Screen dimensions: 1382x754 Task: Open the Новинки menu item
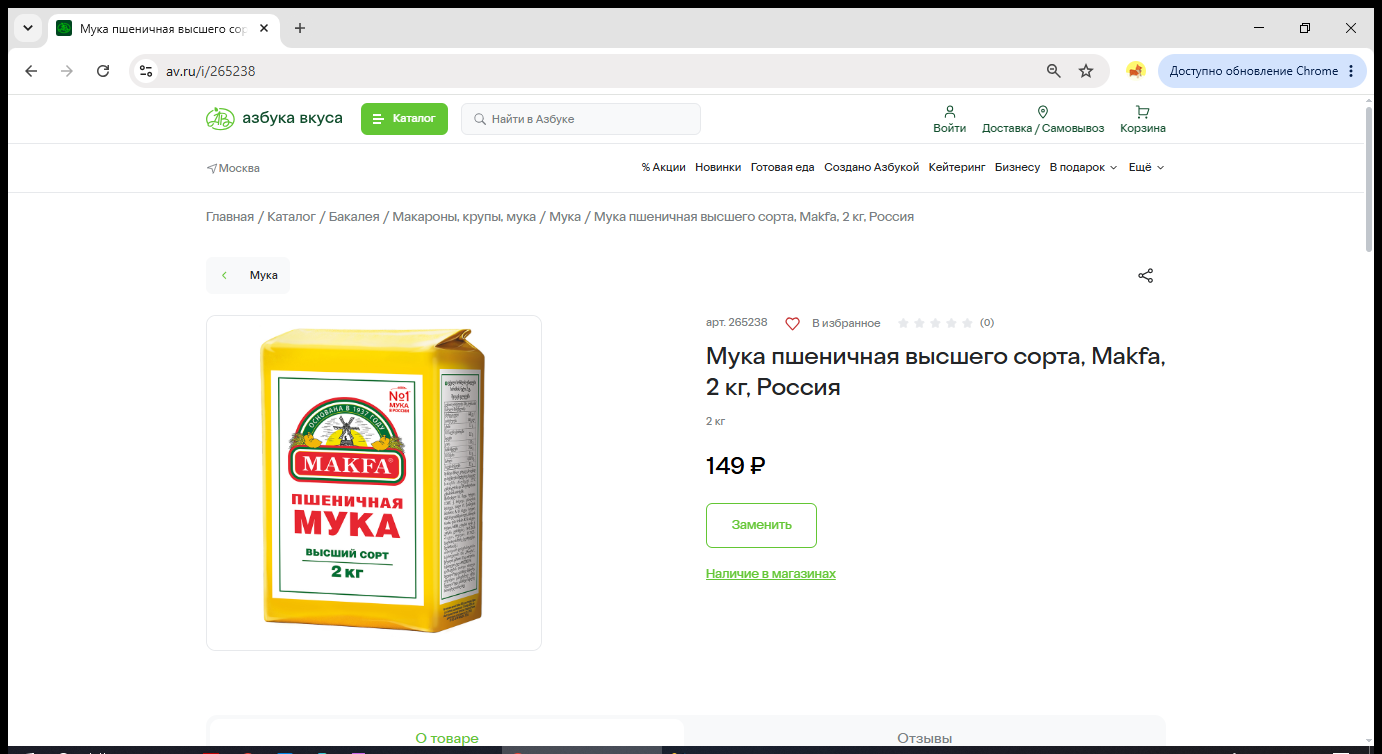(718, 167)
